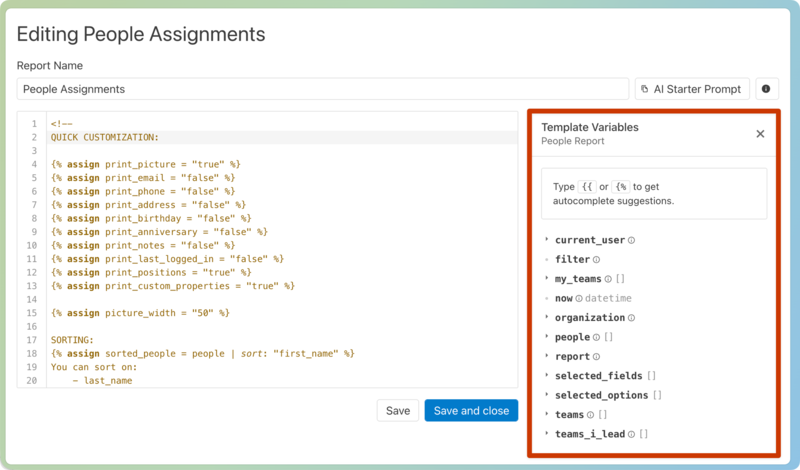800x470 pixels.
Task: Expand the selected_options variable arrow
Action: pos(546,394)
